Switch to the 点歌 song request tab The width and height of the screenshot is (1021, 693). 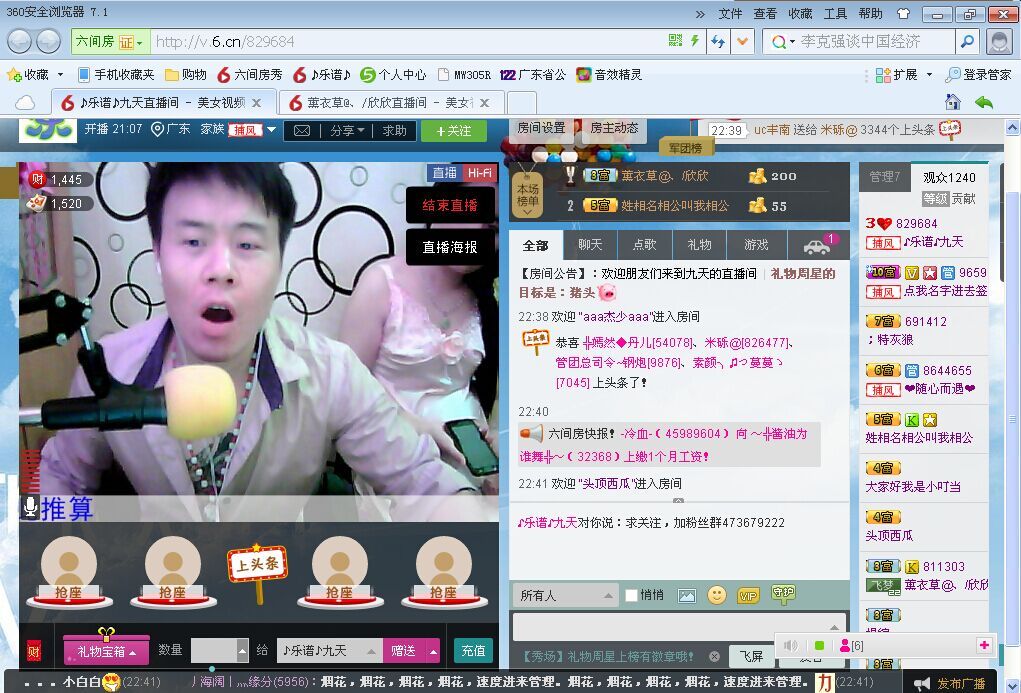coord(645,245)
